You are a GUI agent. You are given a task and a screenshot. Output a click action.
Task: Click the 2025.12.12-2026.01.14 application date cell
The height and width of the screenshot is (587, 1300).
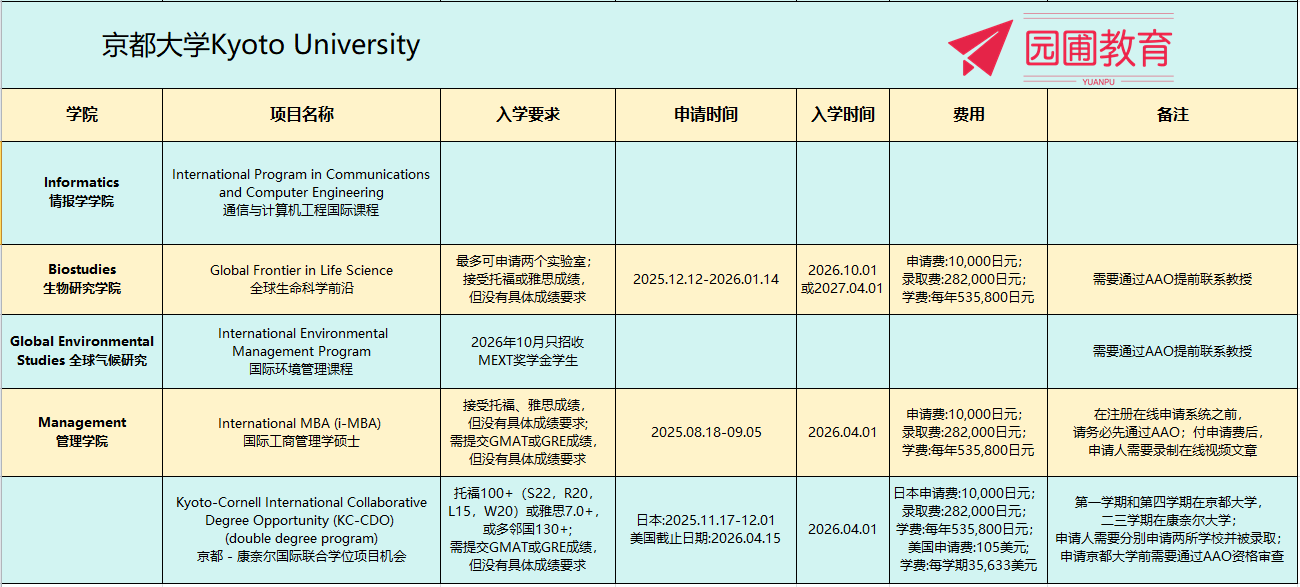(705, 279)
